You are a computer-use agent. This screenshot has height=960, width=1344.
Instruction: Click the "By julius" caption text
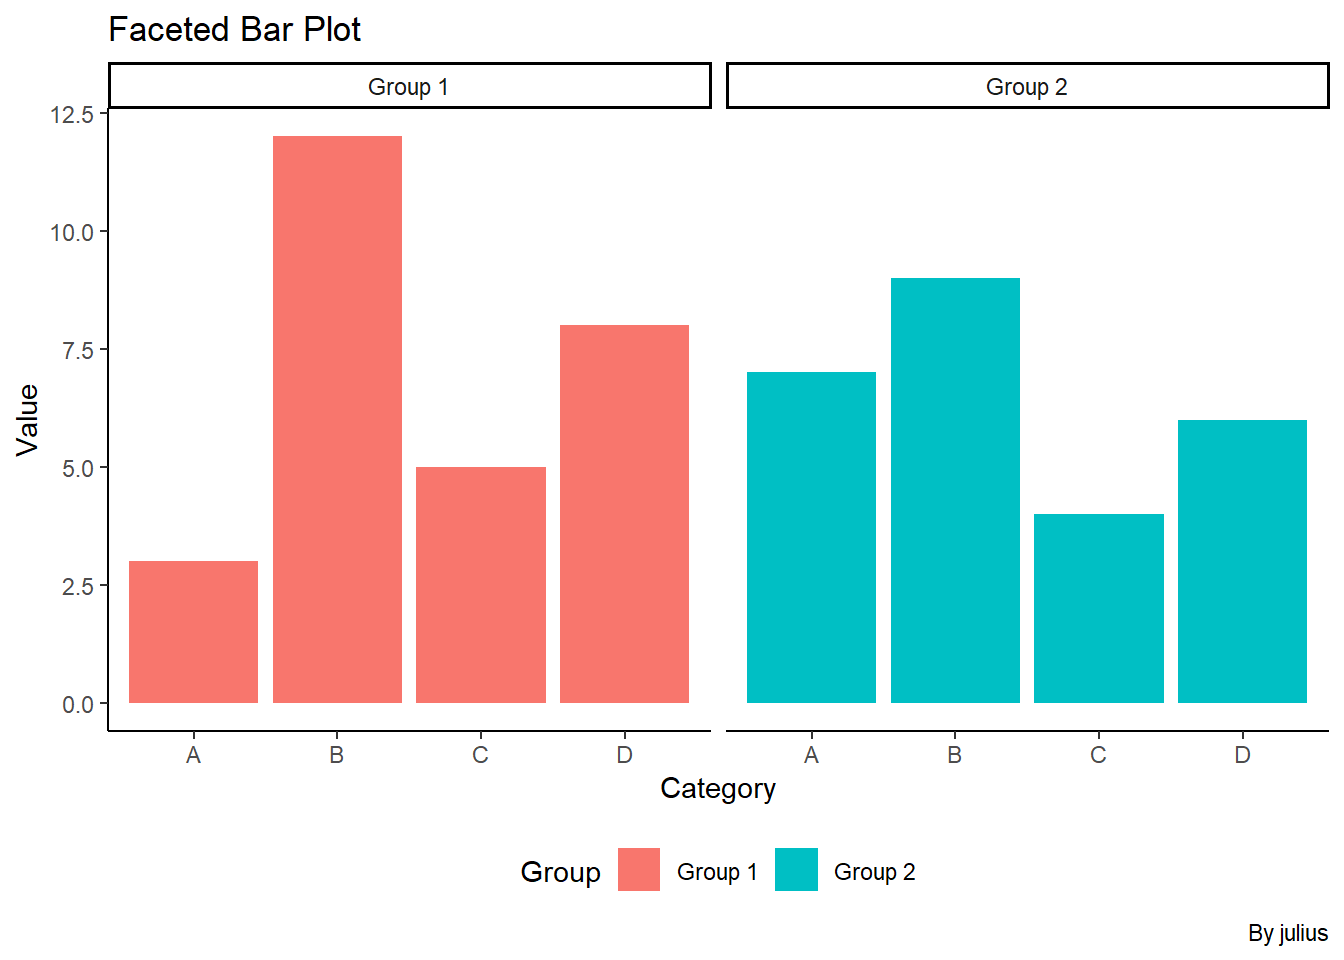[x=1287, y=933]
